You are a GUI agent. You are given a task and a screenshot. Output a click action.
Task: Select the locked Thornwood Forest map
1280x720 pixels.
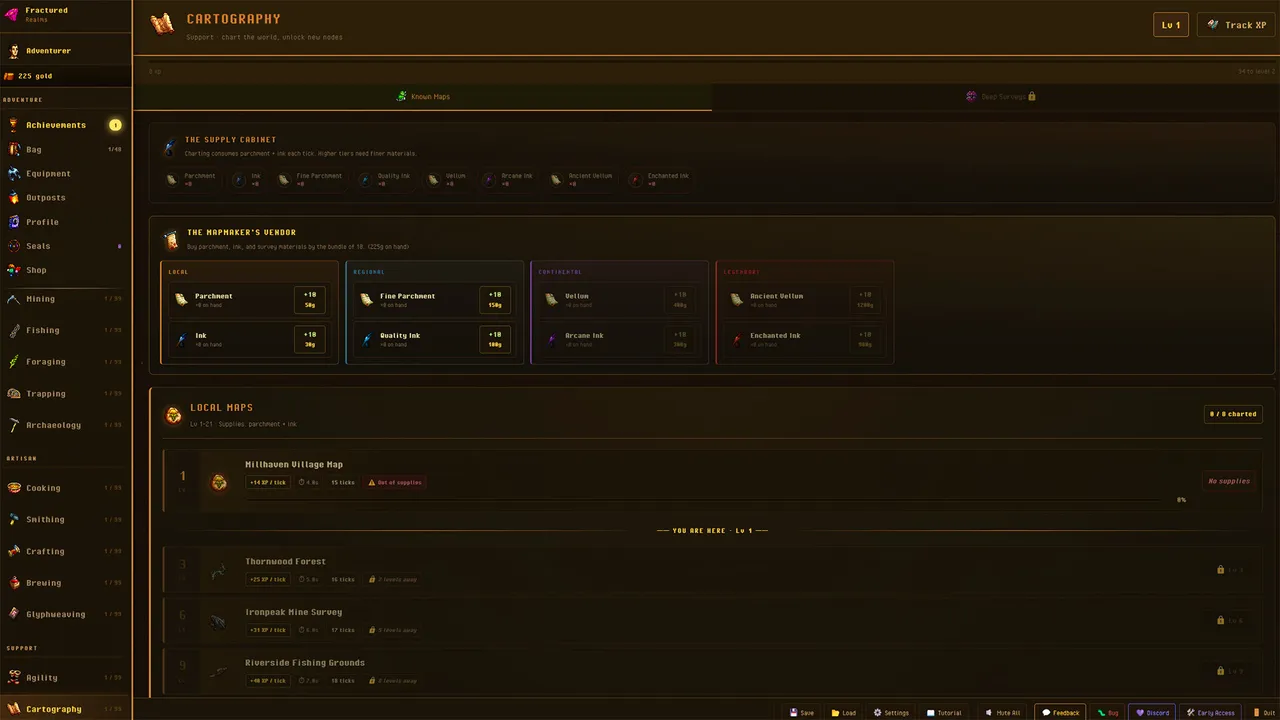coord(712,570)
